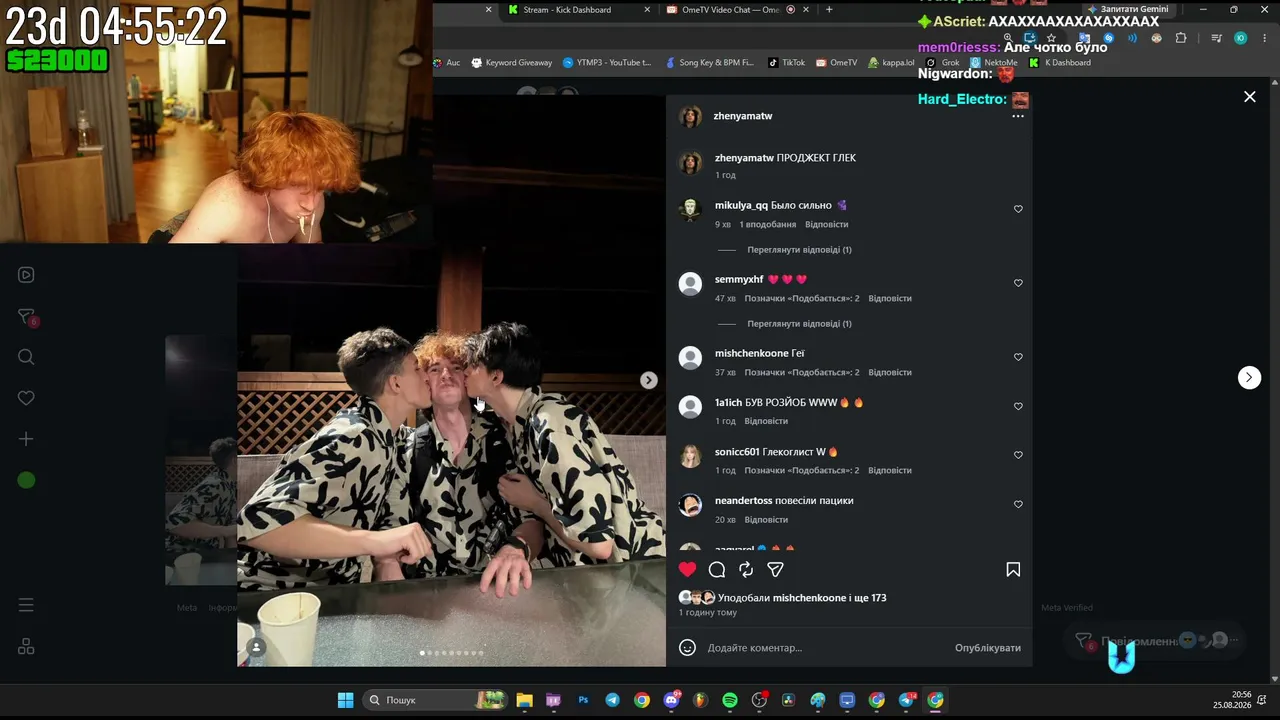
Task: Open the K Dashboard bookmark
Action: coord(1060,63)
